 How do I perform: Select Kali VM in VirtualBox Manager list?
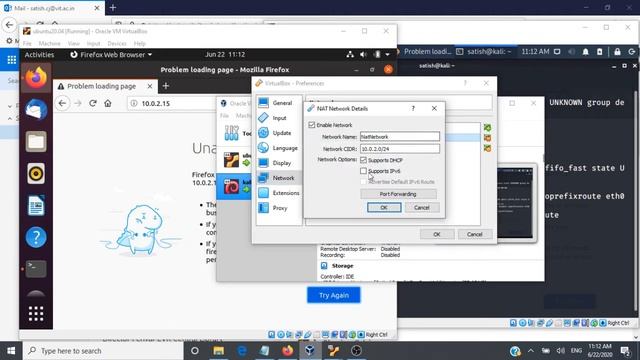233,186
